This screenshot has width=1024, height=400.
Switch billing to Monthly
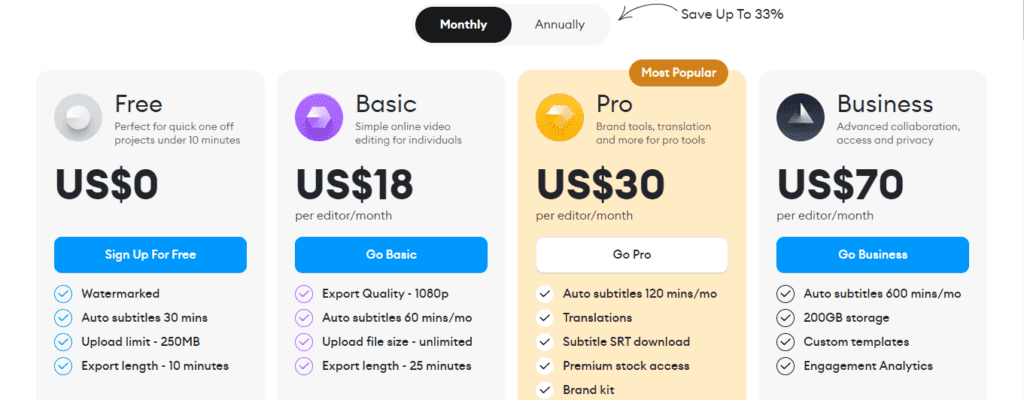tap(463, 25)
